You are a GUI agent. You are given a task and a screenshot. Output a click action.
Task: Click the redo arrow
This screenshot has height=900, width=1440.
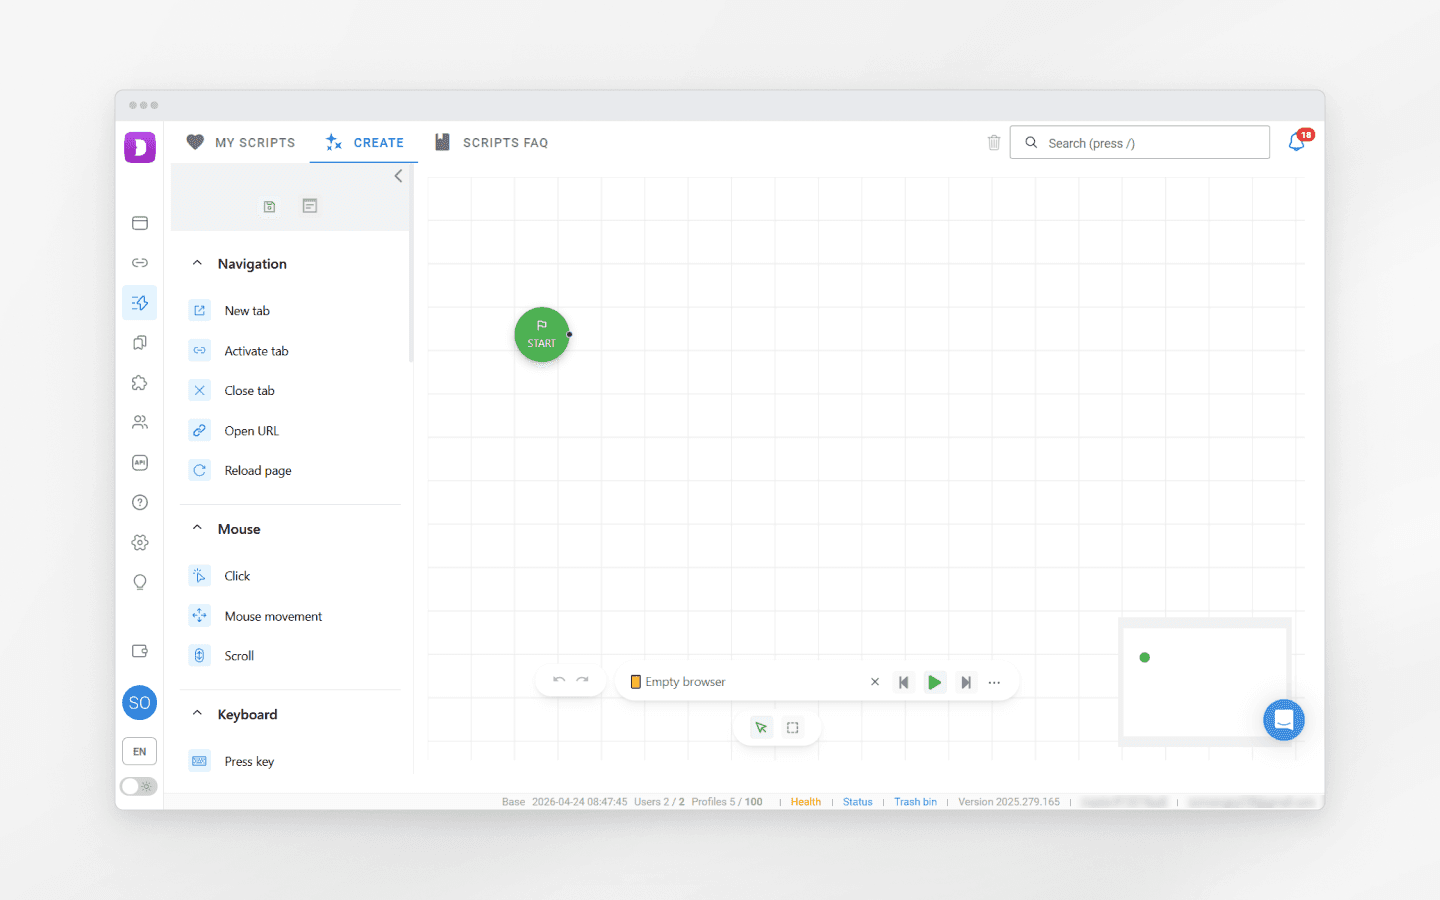point(583,681)
